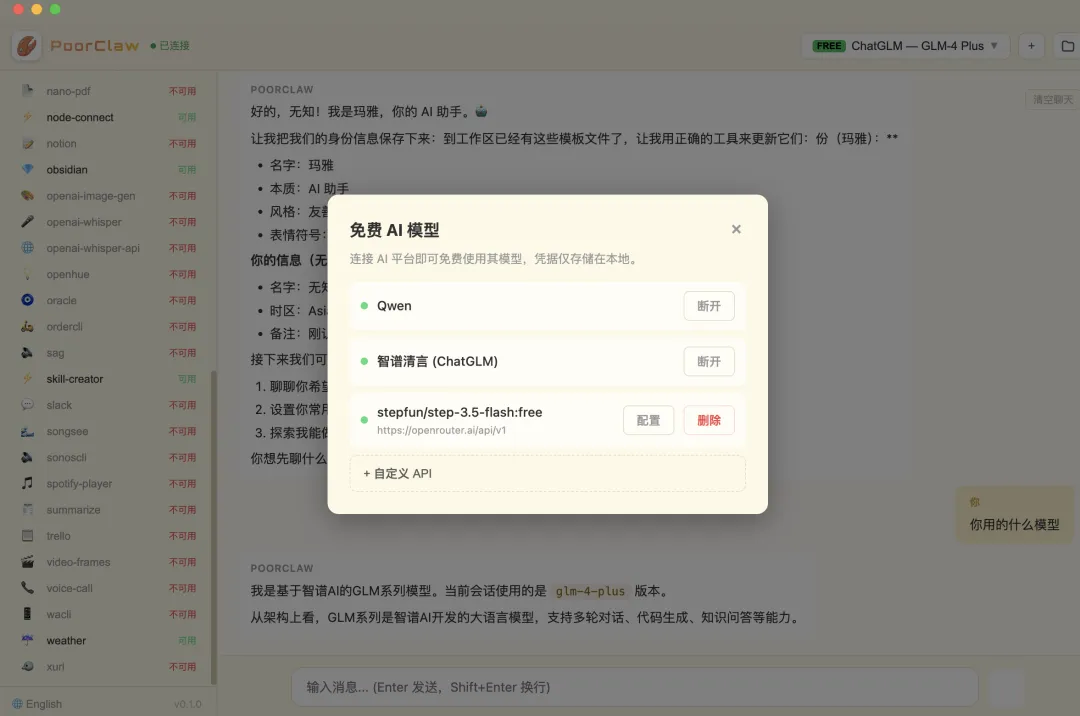Viewport: 1080px width, 716px height.
Task: Click the clear chat button
Action: point(1052,99)
